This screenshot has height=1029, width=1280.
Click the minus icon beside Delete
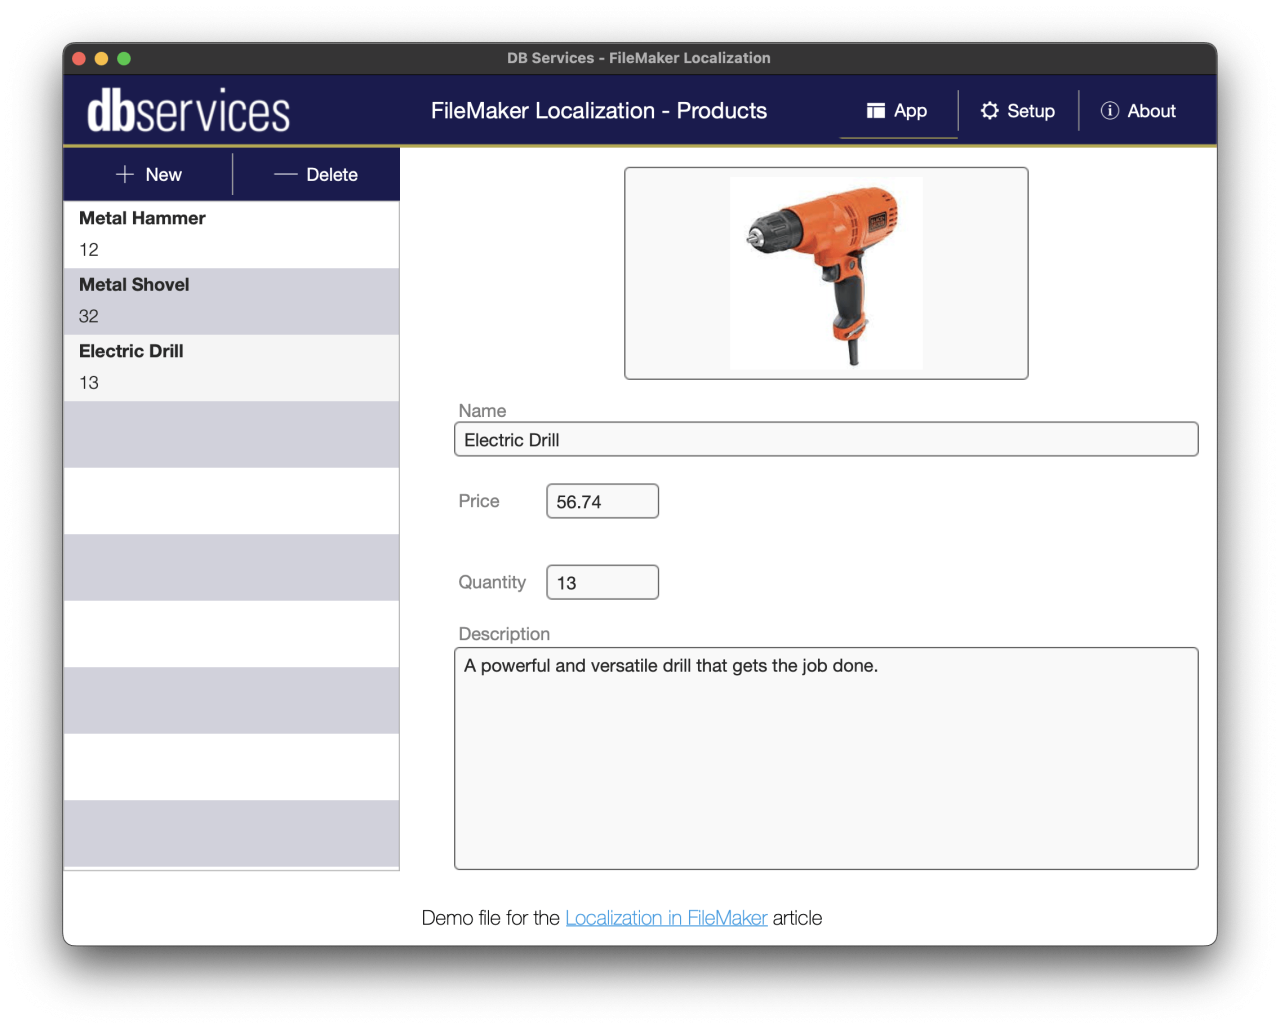286,174
